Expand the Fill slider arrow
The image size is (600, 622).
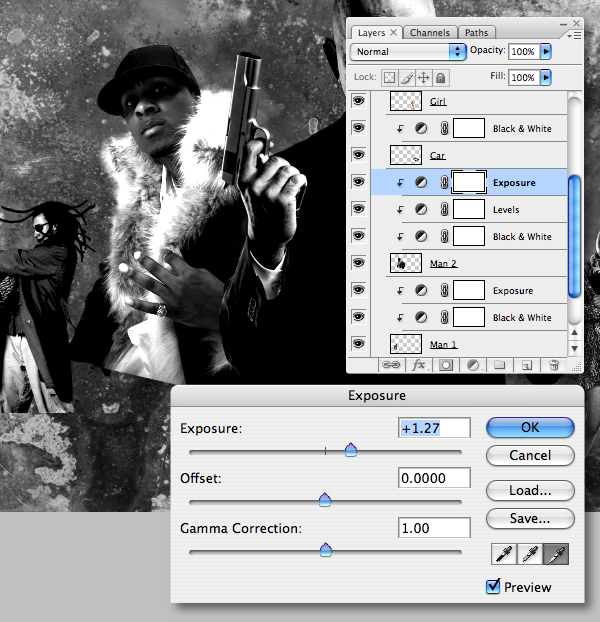546,77
